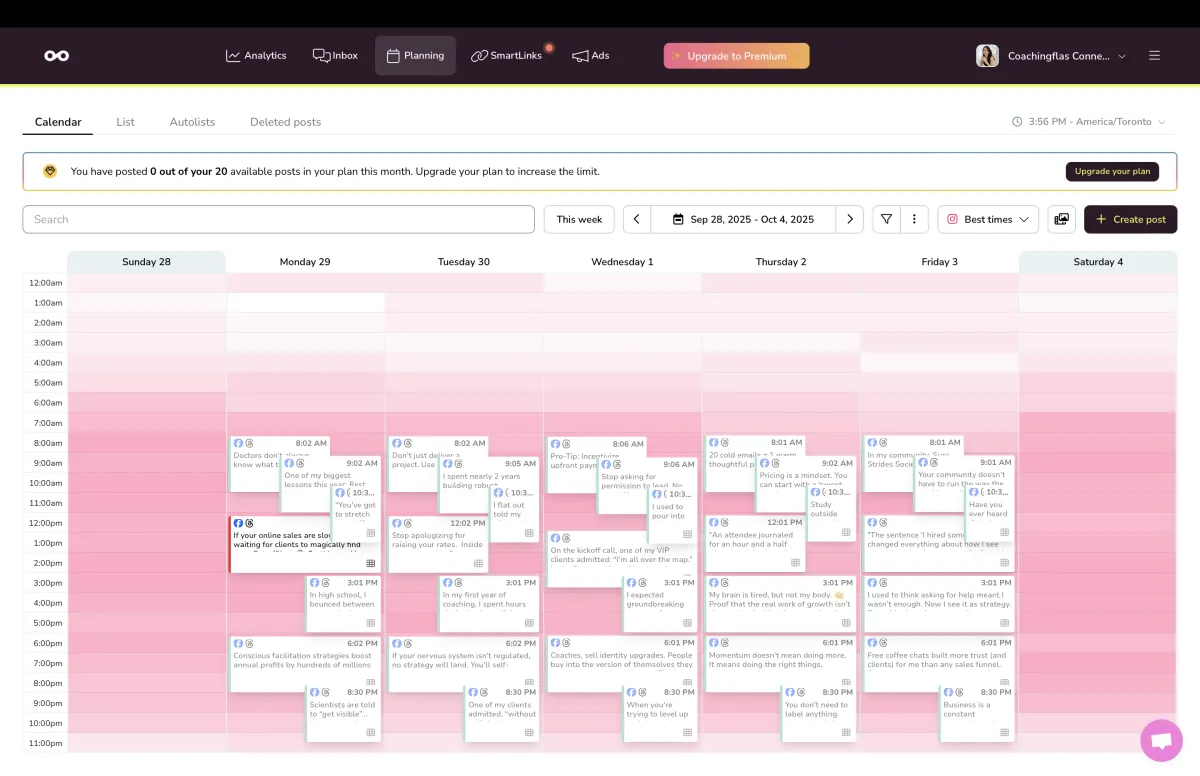This screenshot has width=1200, height=776.
Task: Switch to the Autolists tab
Action: tap(192, 122)
